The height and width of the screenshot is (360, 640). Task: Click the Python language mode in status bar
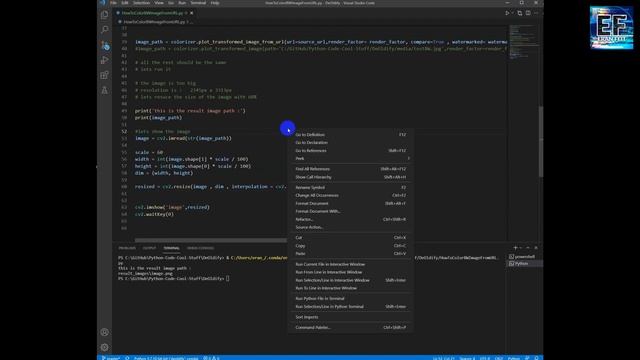click(513, 358)
